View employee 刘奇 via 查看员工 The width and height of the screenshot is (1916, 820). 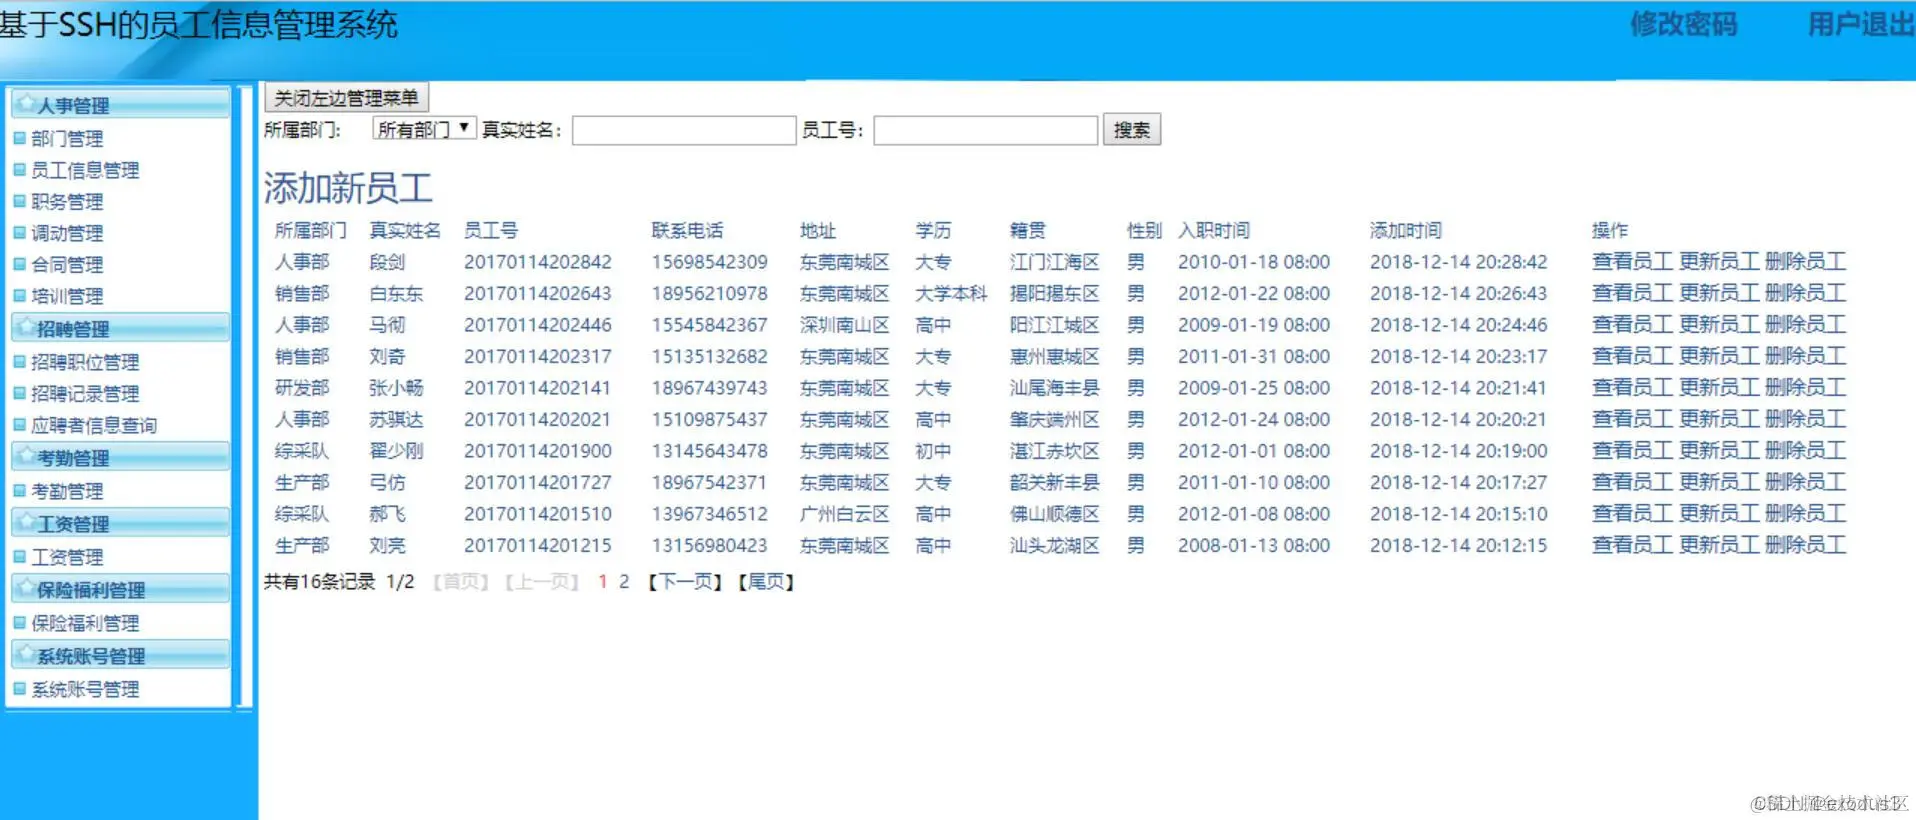(x=1632, y=356)
